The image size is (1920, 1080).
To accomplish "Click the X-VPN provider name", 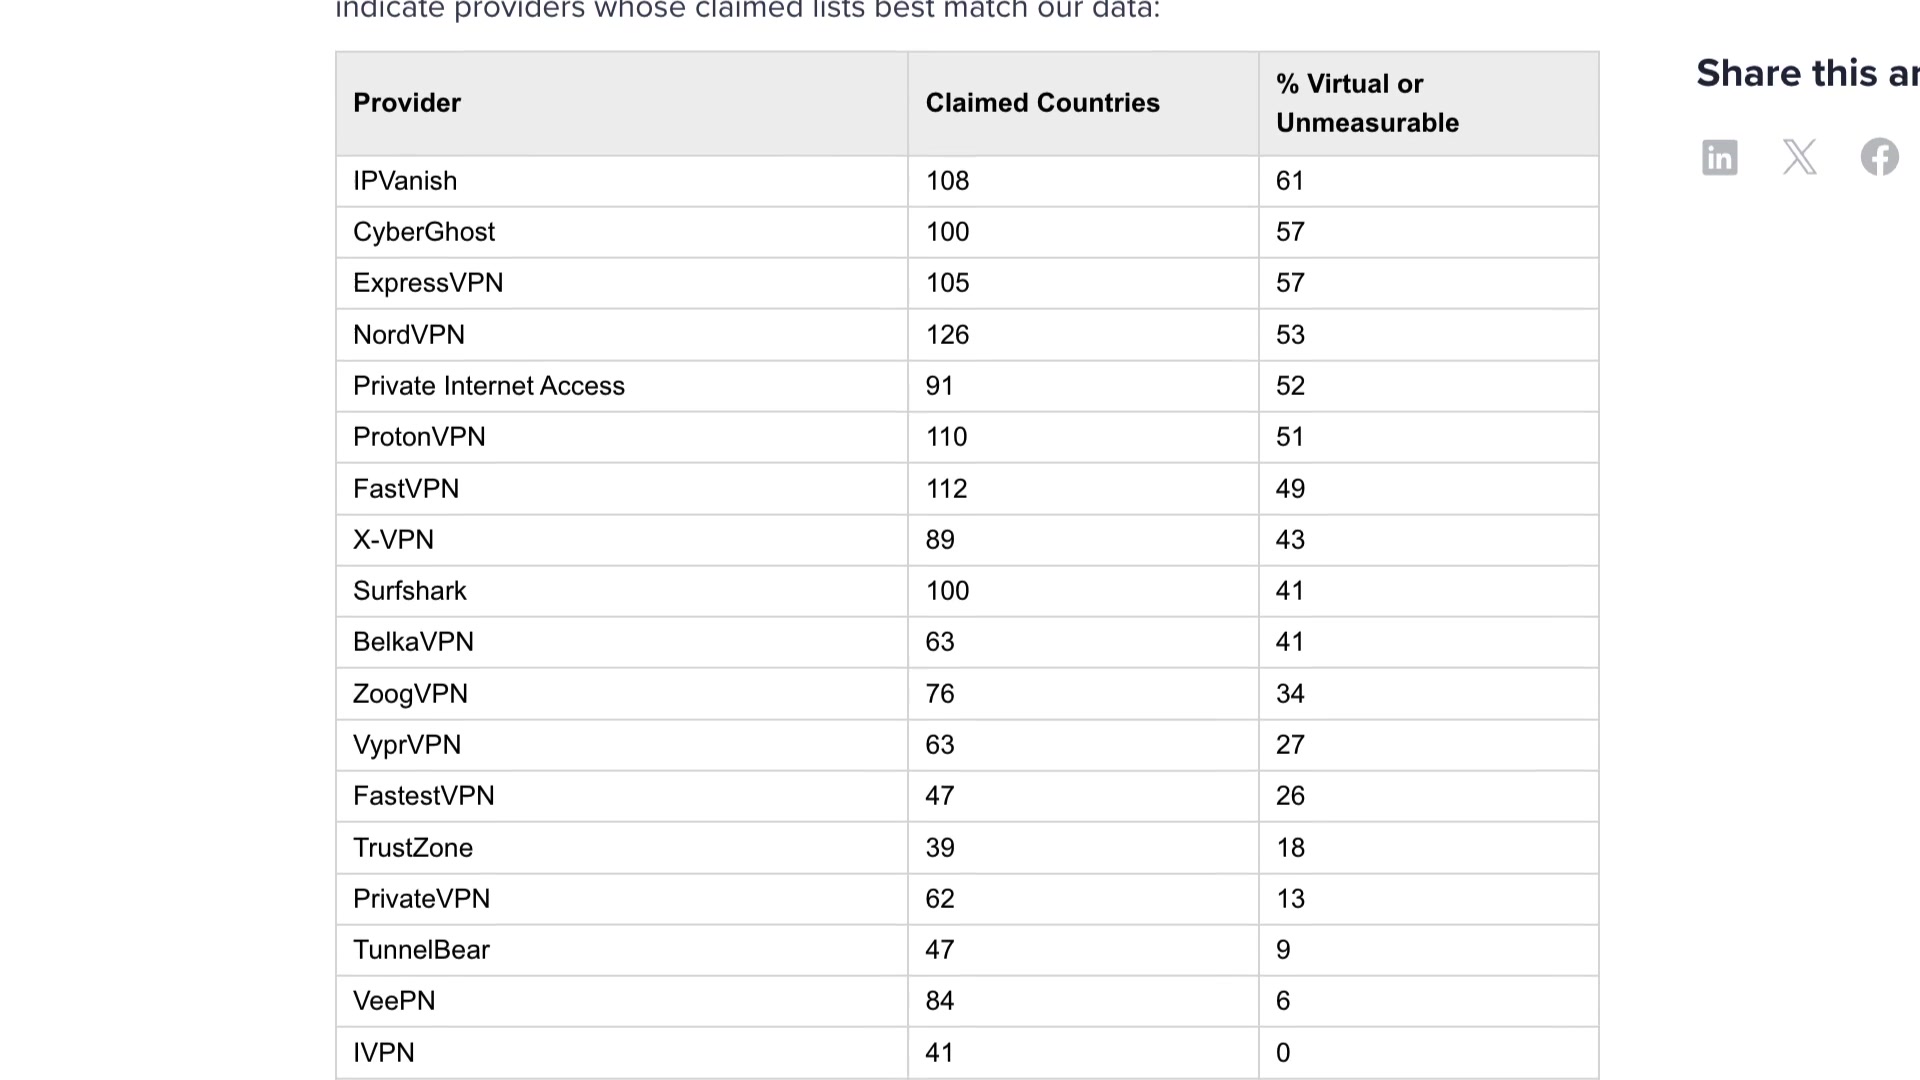I will point(393,540).
